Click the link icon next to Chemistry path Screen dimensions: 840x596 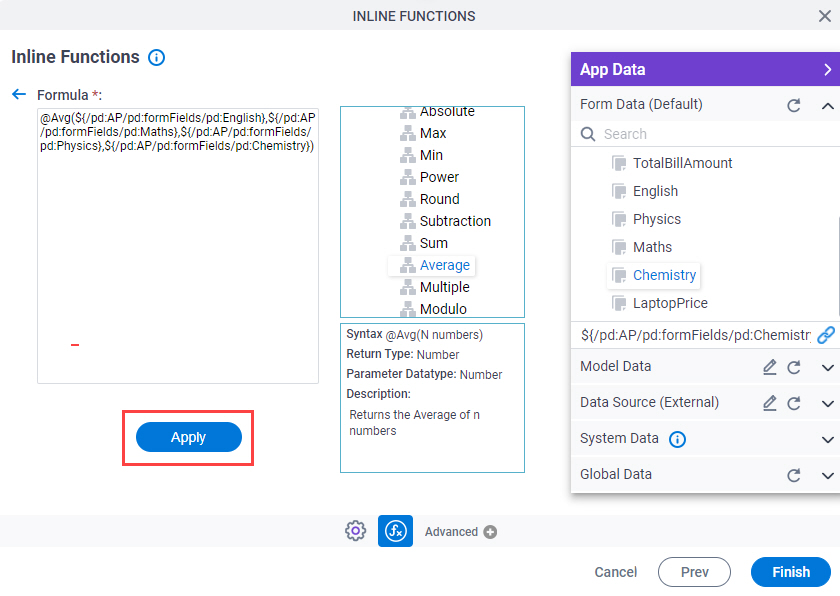pyautogui.click(x=826, y=335)
